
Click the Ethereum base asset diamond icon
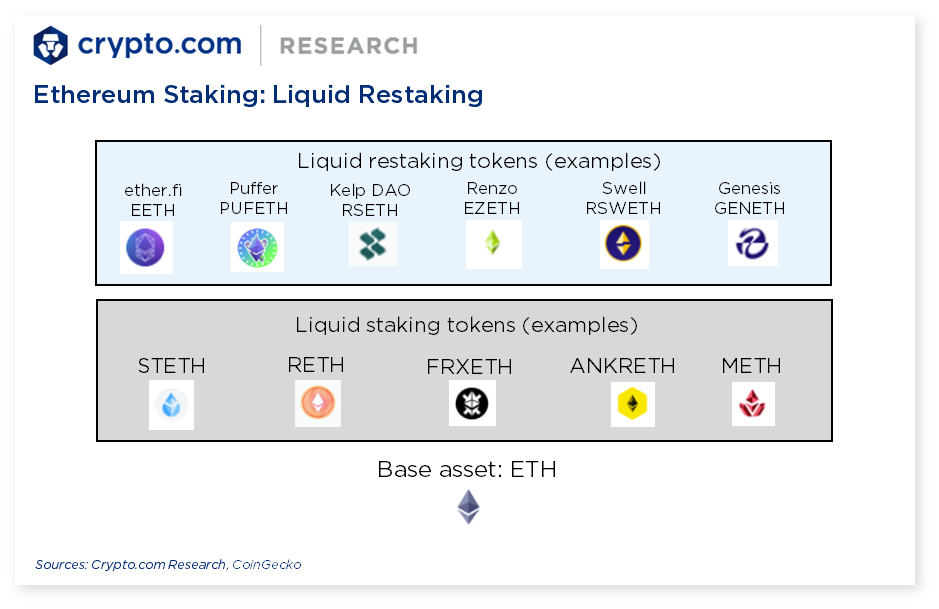tap(468, 507)
